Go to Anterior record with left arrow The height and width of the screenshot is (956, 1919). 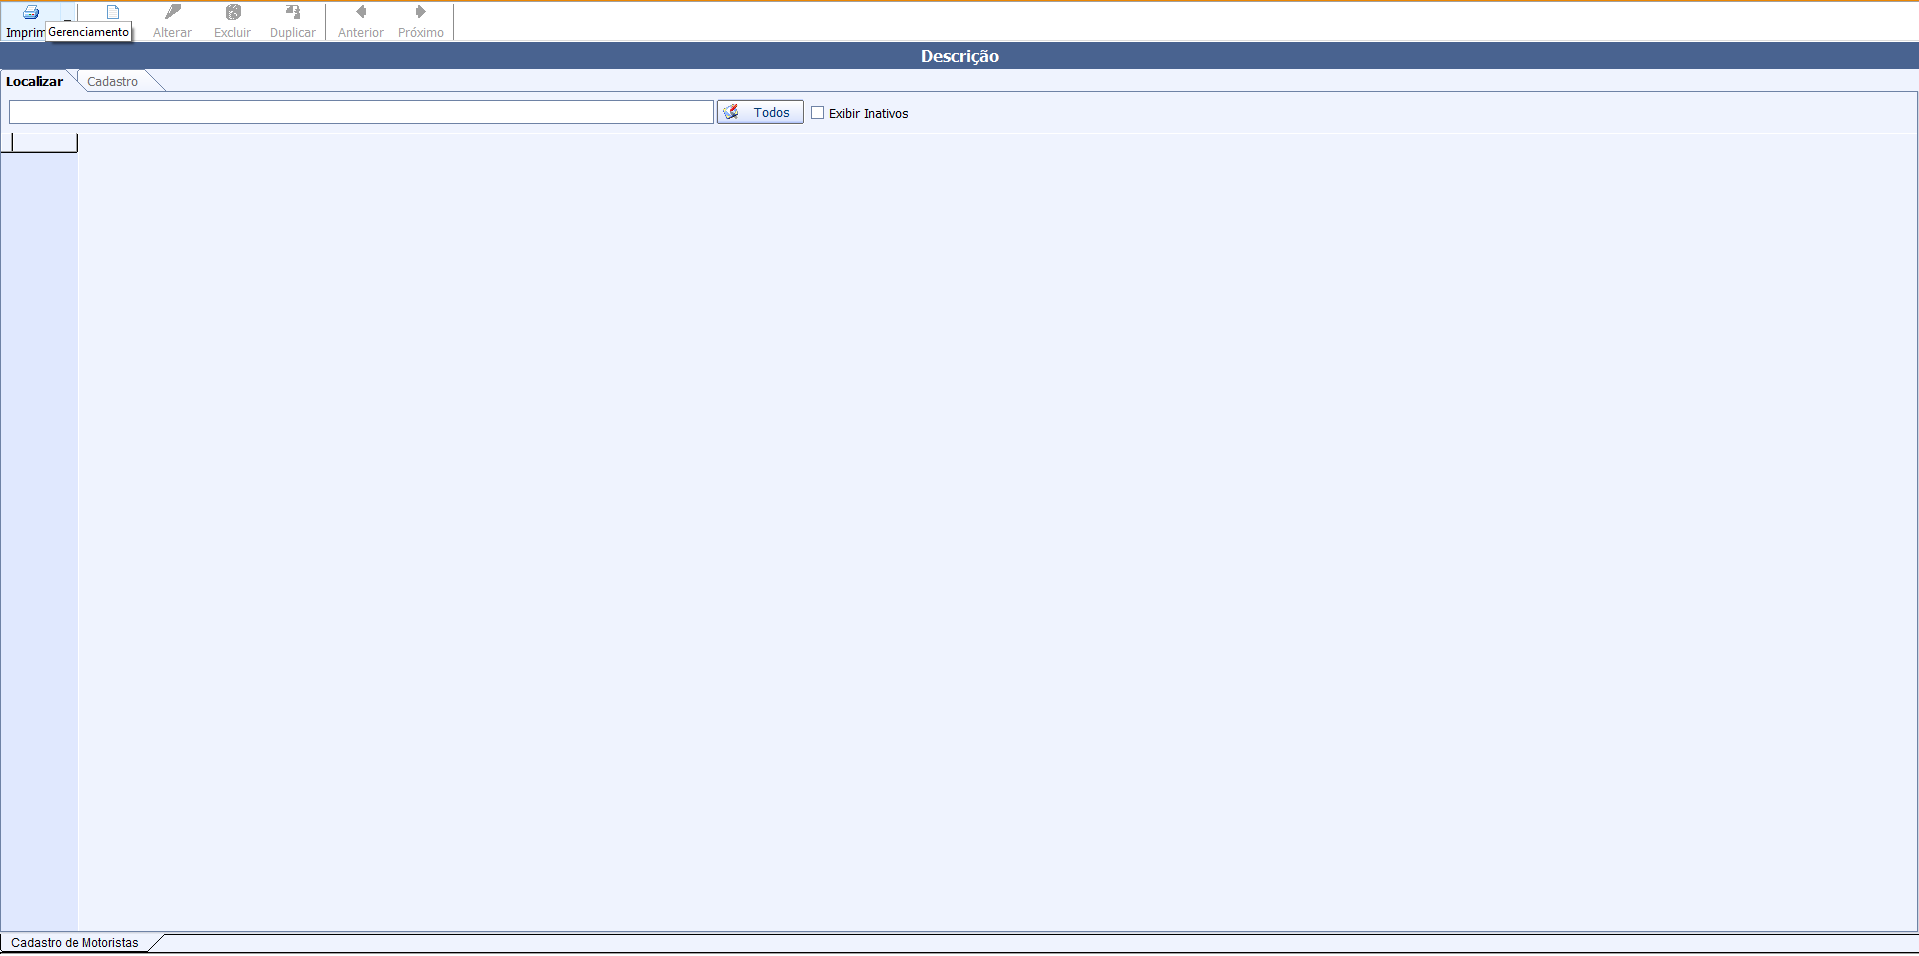pos(361,13)
